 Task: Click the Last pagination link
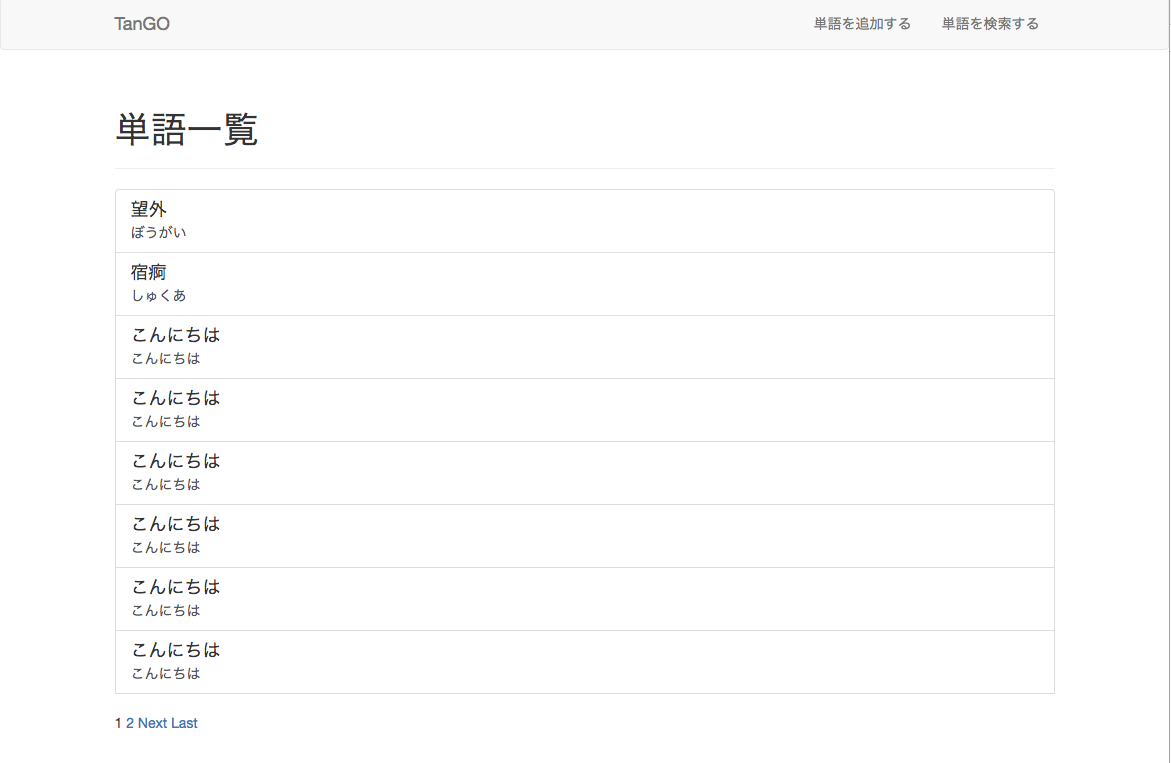(186, 722)
